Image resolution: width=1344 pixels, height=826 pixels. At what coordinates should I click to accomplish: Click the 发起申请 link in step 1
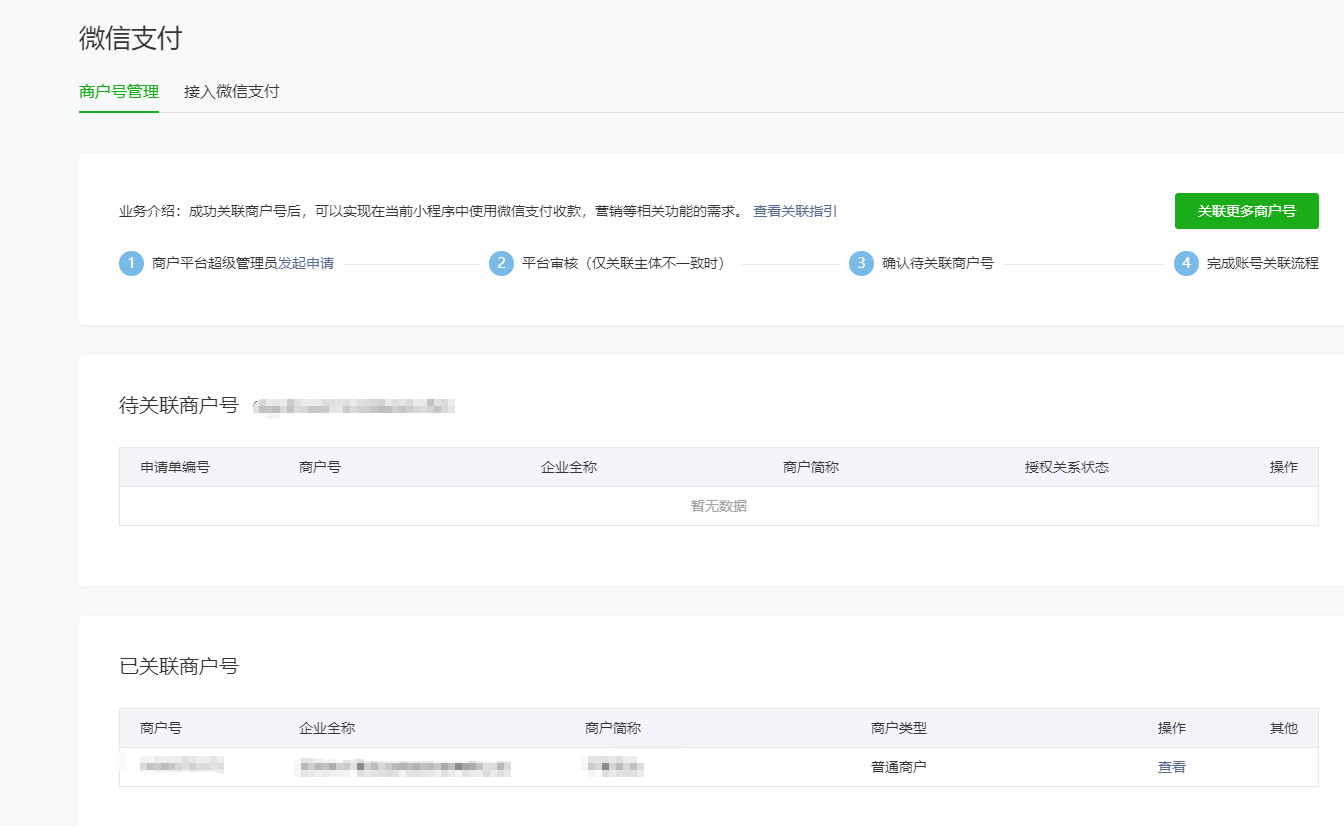(x=306, y=264)
